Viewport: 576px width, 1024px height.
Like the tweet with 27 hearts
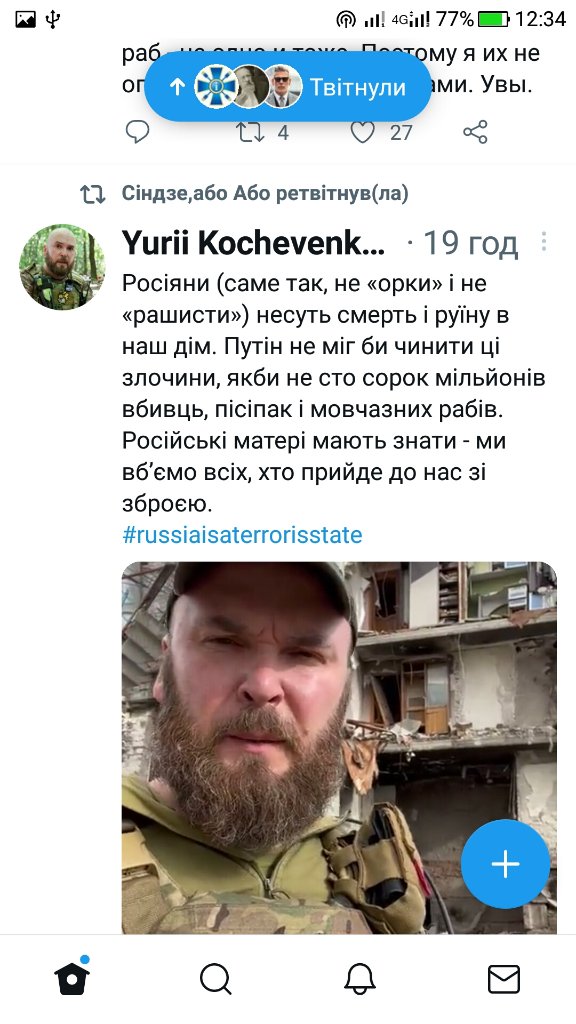(x=362, y=133)
